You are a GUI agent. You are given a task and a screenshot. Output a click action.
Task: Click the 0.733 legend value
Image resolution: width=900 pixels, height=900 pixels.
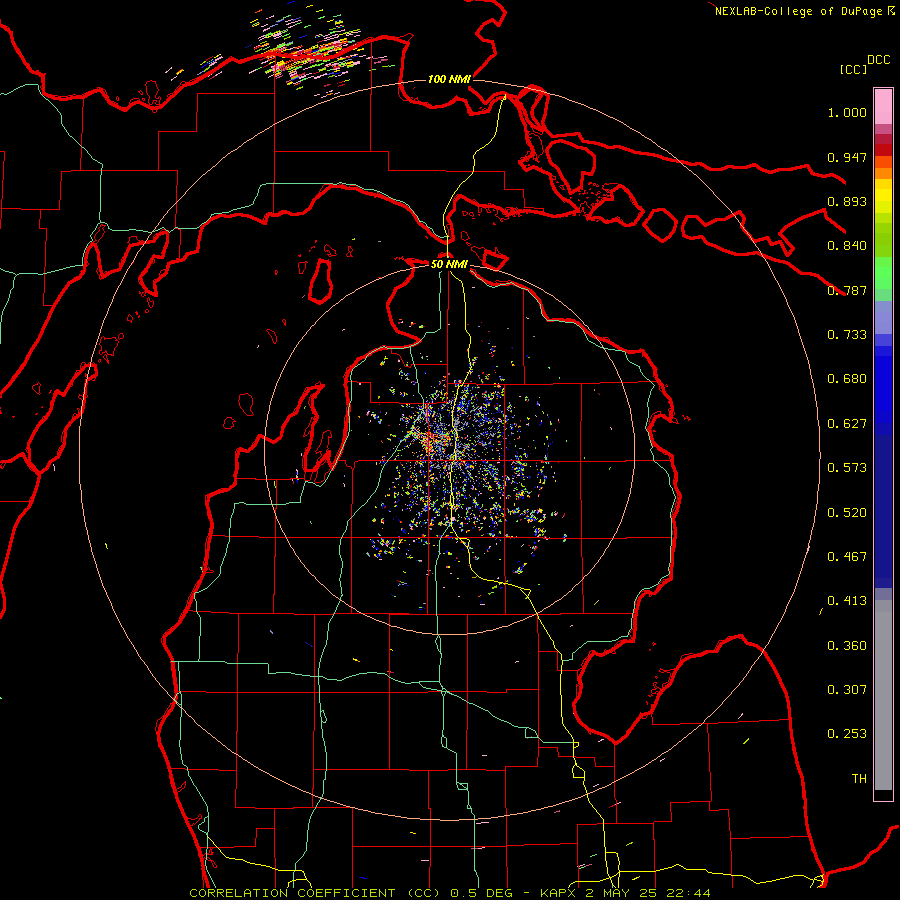(x=847, y=335)
